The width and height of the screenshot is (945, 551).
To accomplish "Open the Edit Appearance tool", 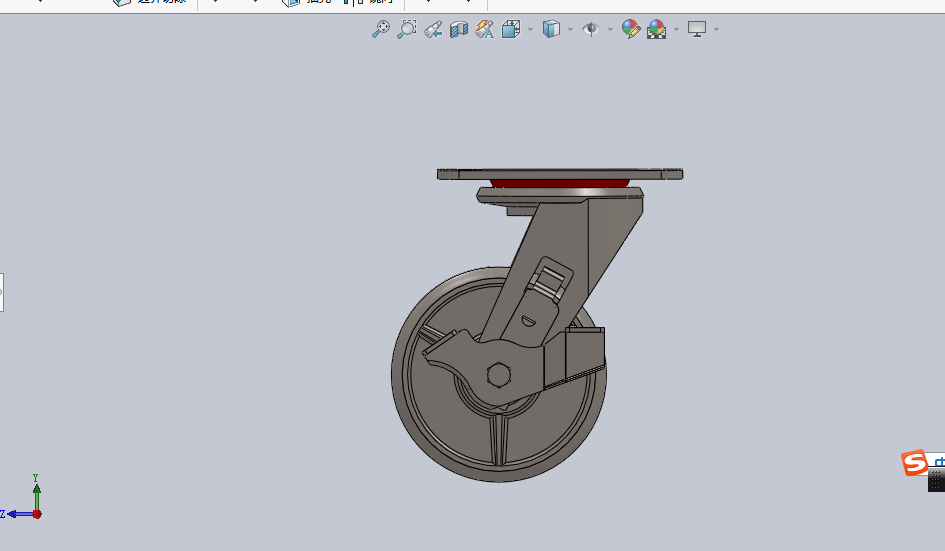I will click(630, 29).
